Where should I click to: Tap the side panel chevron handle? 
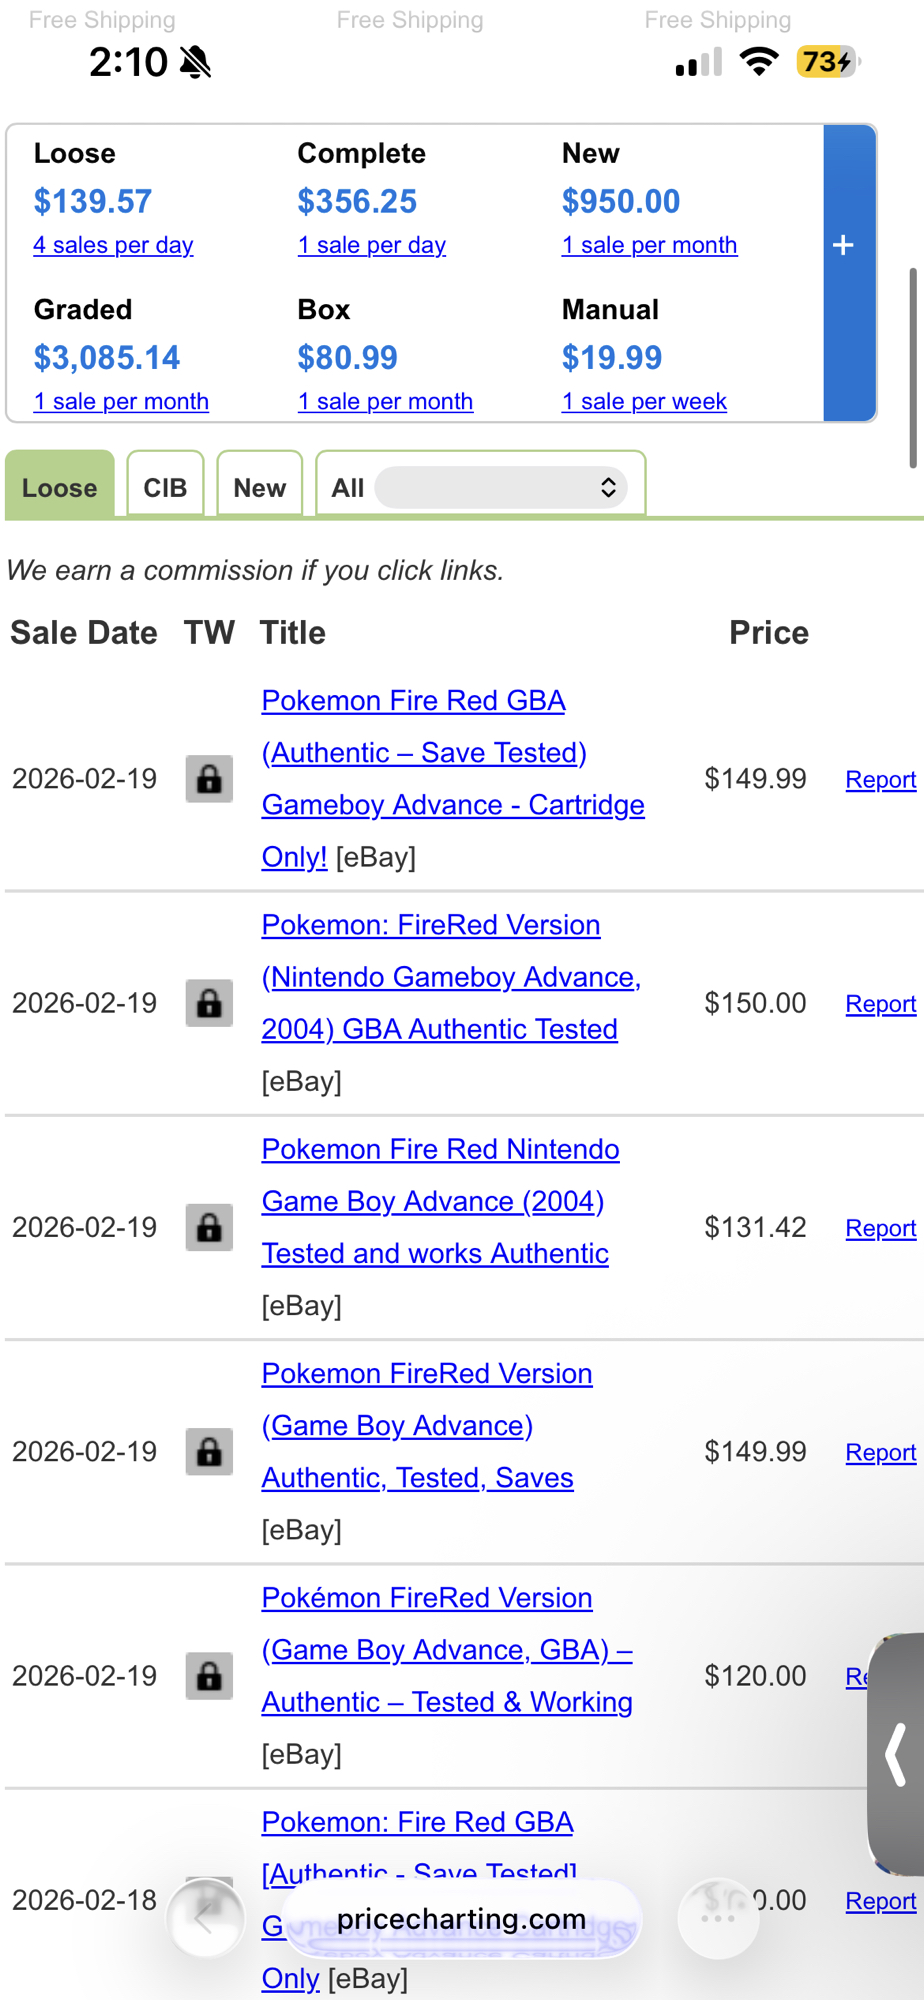click(x=896, y=1755)
